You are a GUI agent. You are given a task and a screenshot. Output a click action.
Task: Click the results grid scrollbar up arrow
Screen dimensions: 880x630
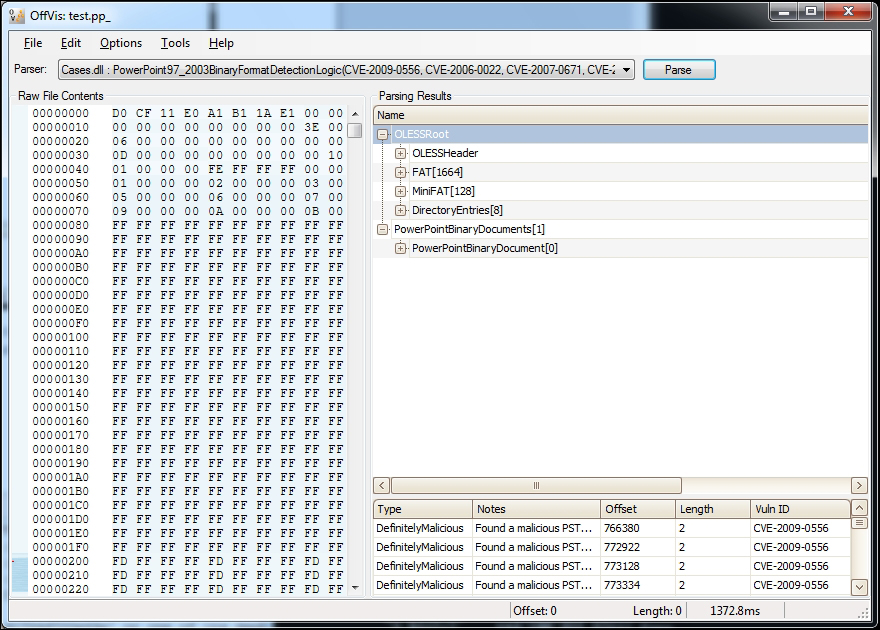tap(858, 507)
